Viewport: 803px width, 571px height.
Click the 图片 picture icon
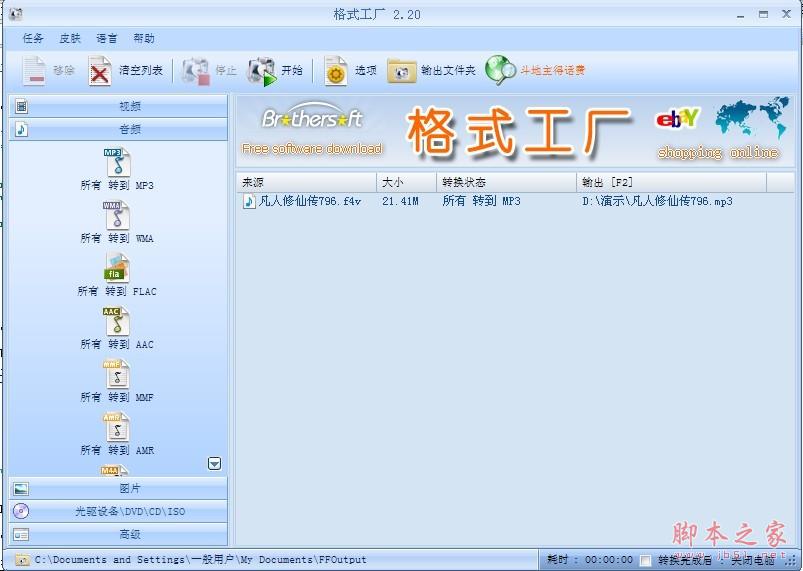pos(21,489)
